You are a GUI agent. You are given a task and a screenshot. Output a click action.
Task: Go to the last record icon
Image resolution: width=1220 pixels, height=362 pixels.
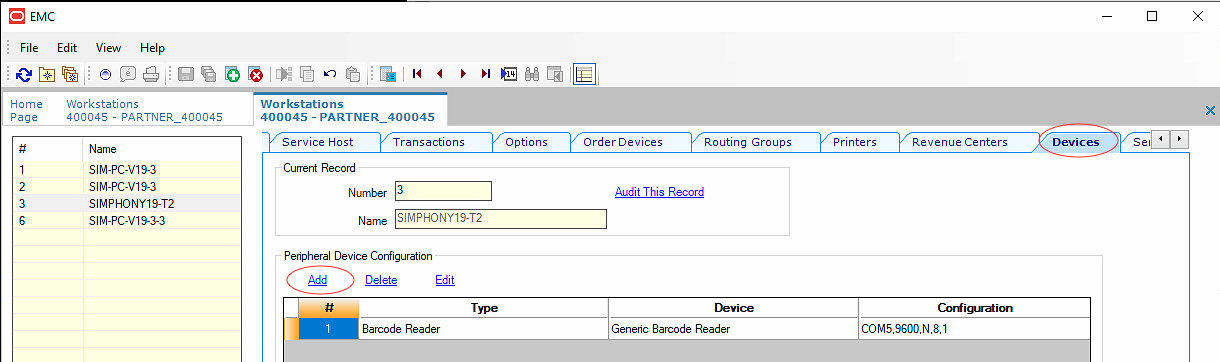[x=486, y=74]
